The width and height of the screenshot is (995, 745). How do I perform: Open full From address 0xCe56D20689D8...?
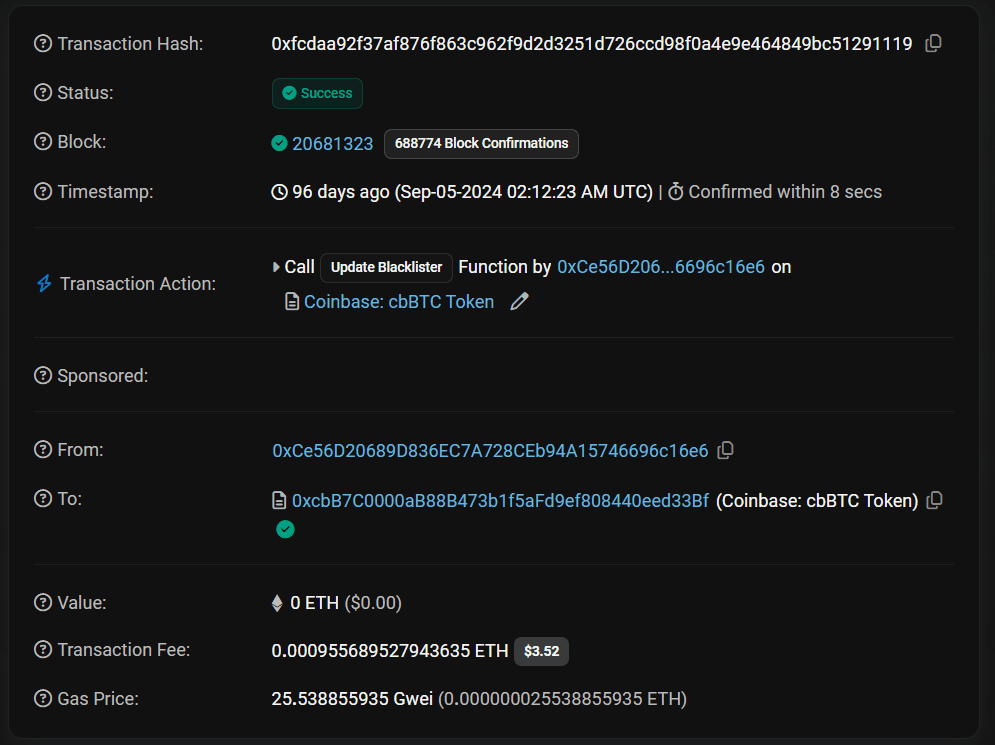[x=490, y=451]
